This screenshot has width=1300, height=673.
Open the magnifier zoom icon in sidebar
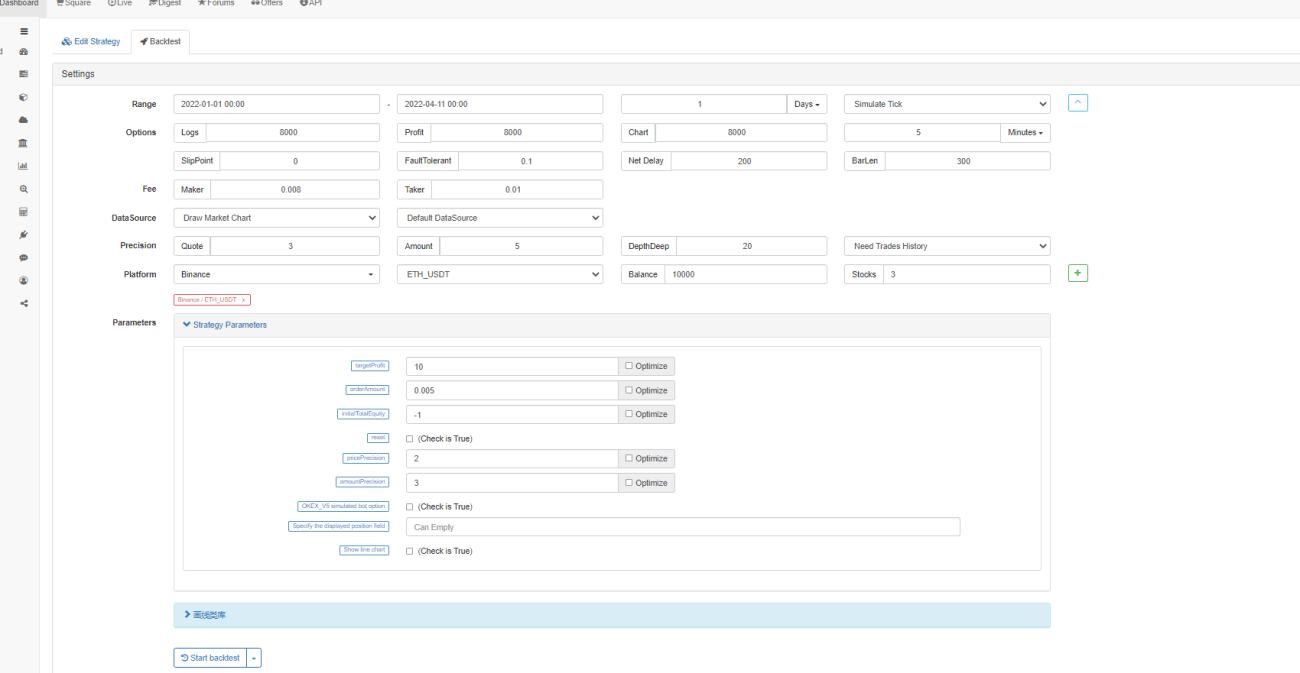pyautogui.click(x=24, y=189)
